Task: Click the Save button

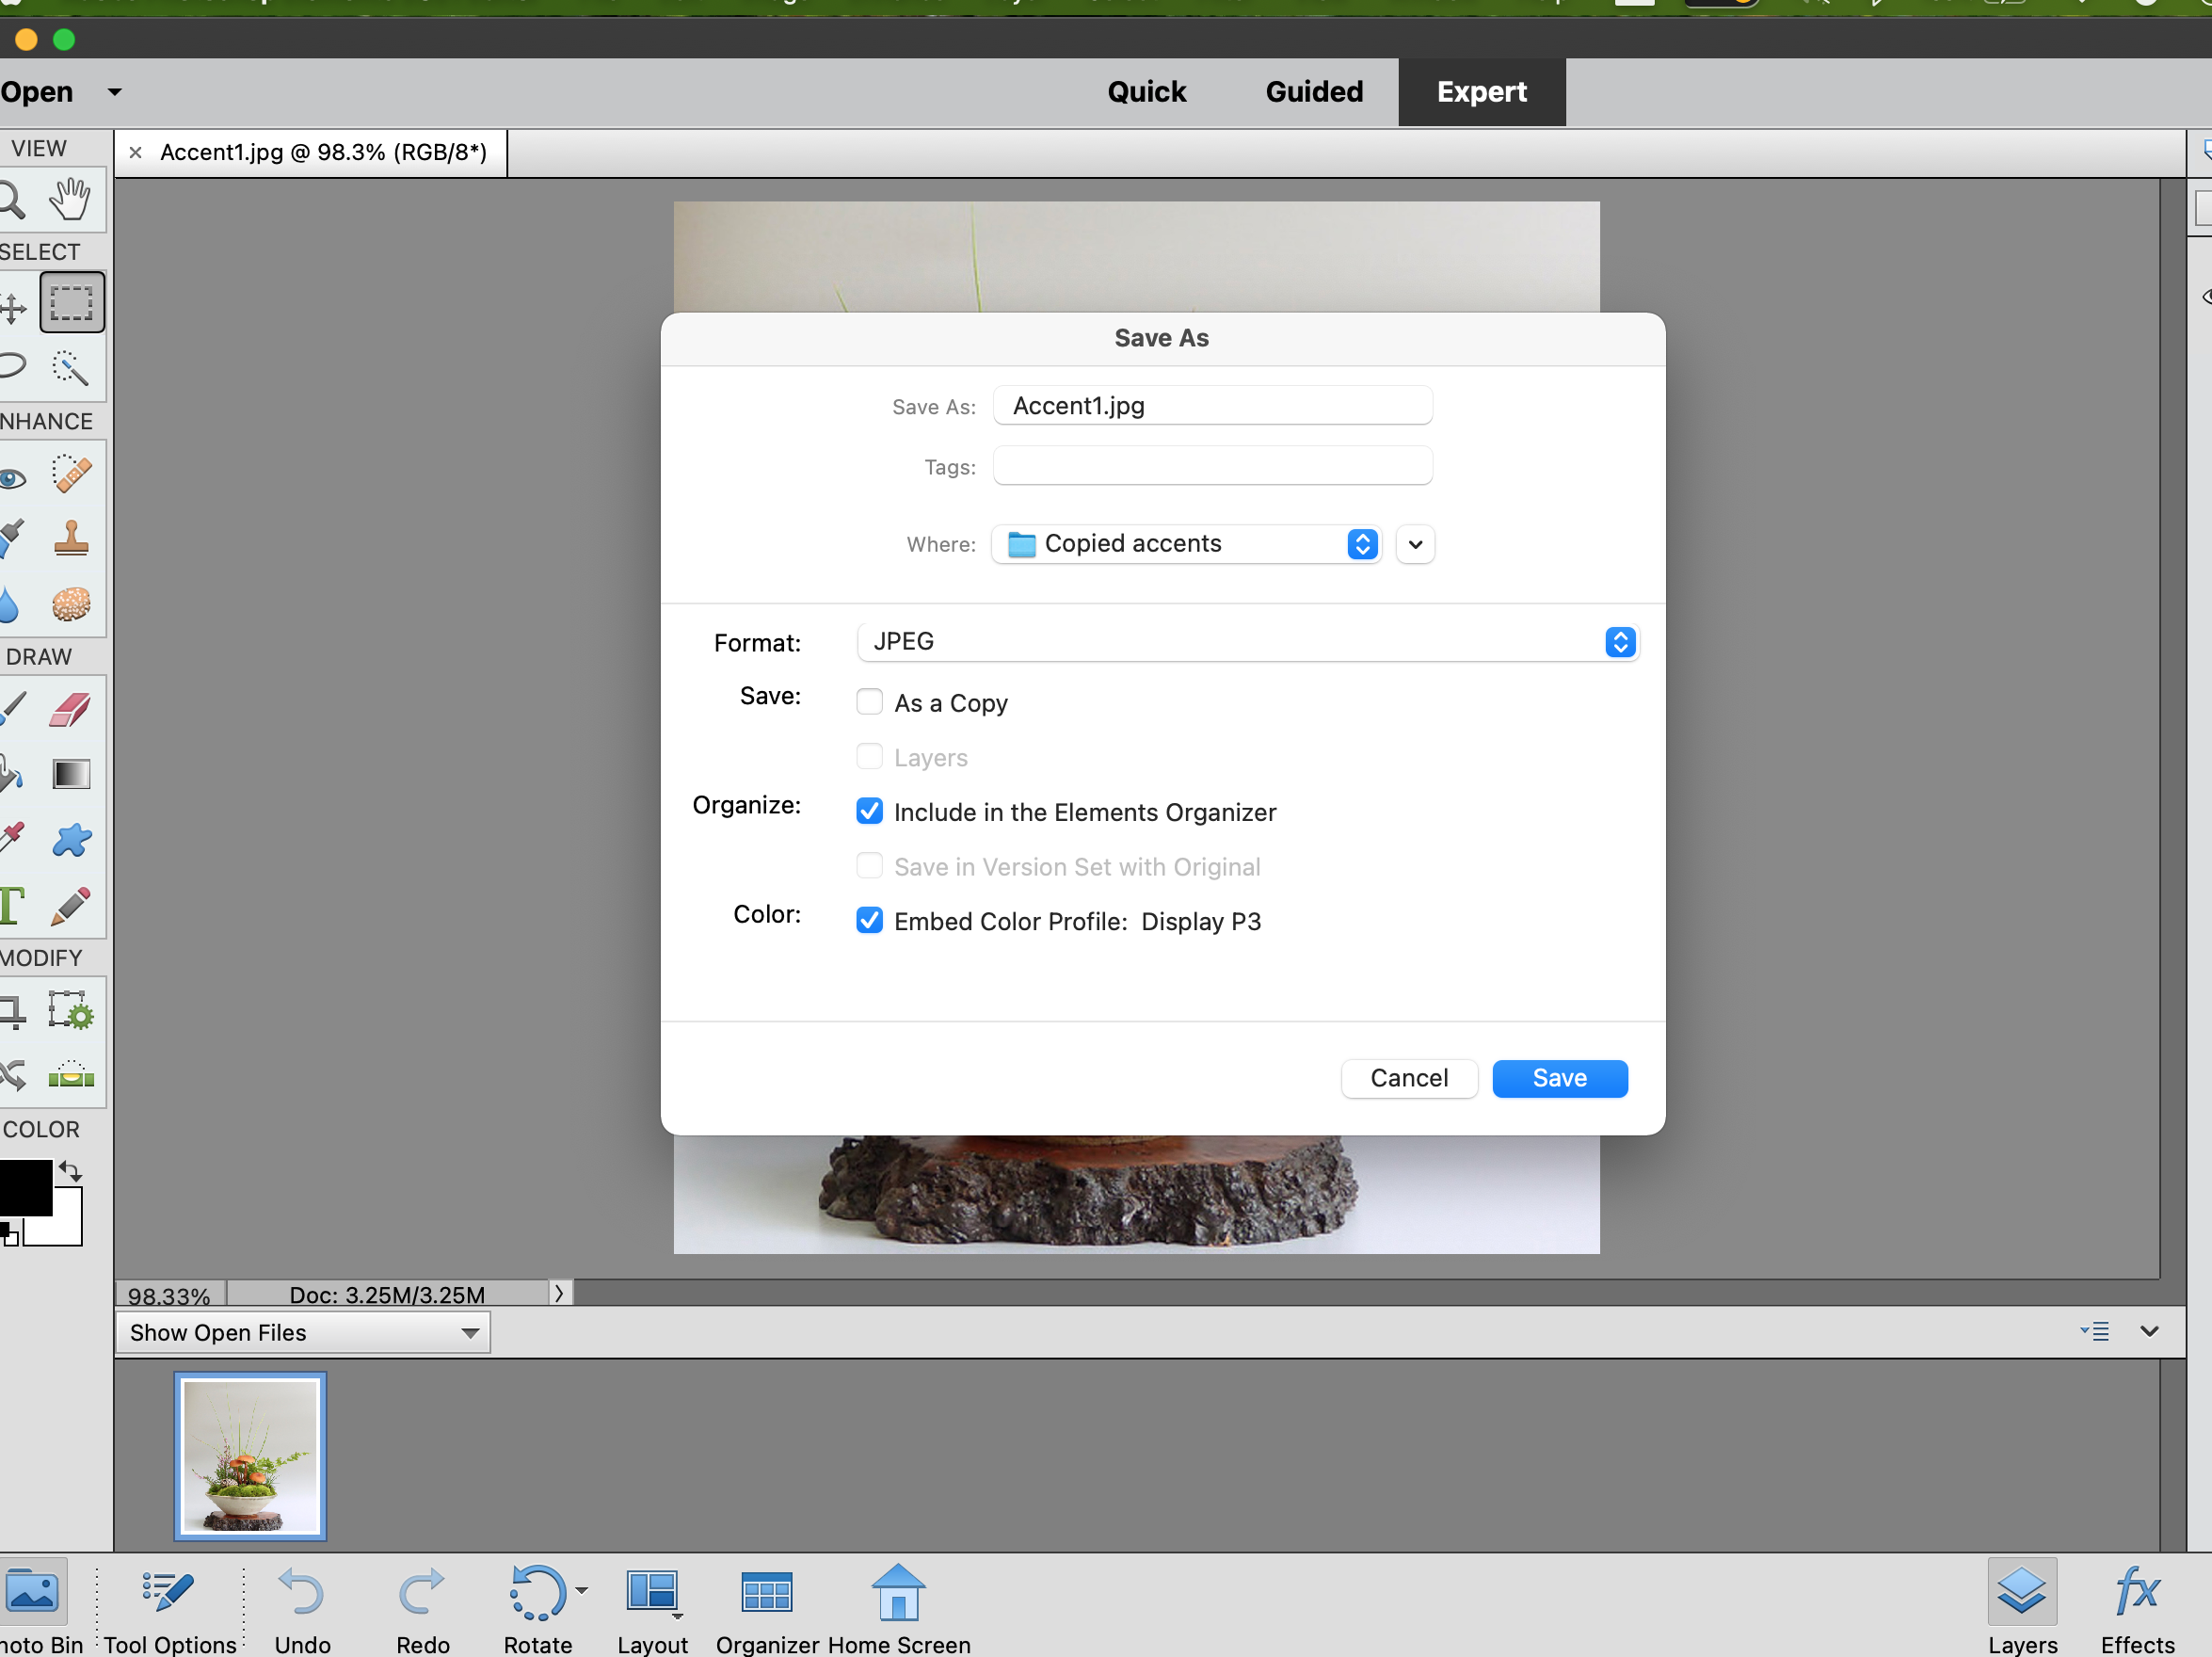Action: pyautogui.click(x=1558, y=1078)
